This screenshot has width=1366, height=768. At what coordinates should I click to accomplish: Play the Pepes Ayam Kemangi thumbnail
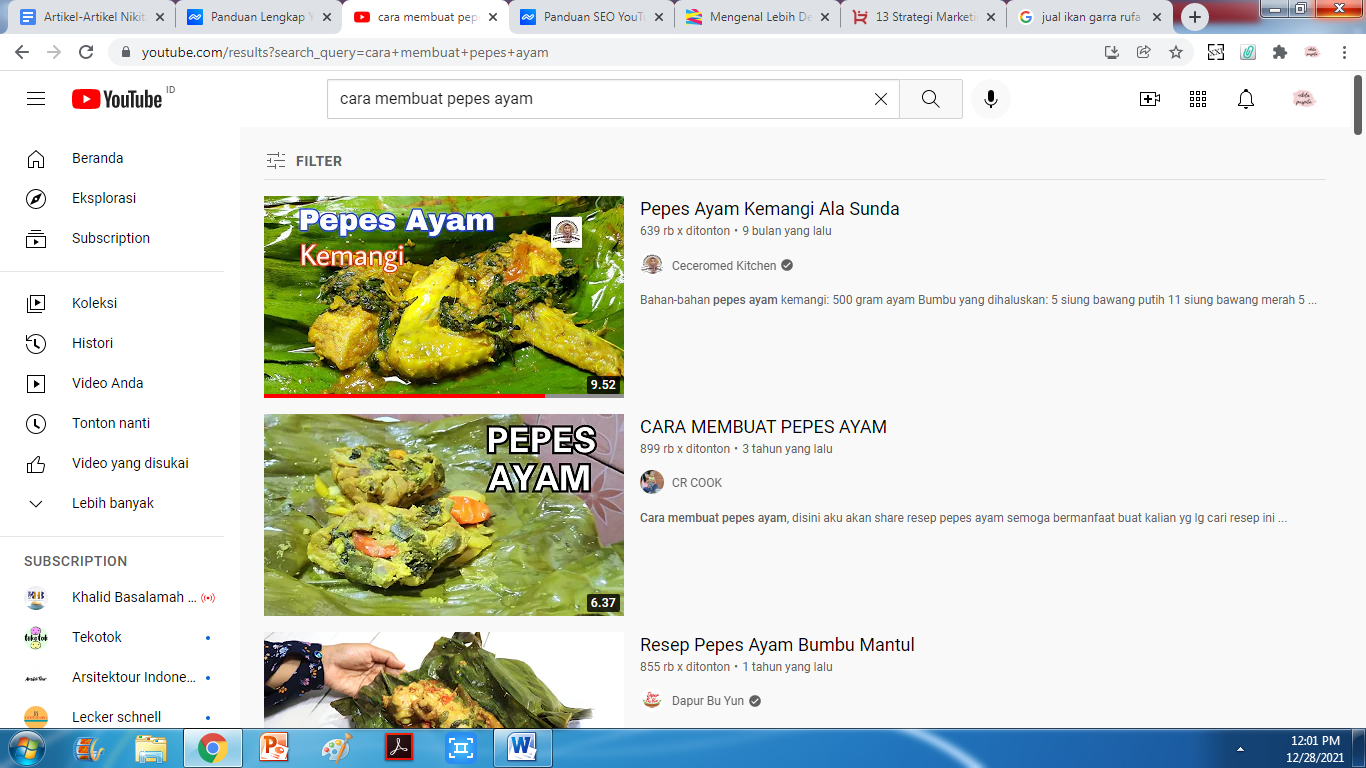[x=444, y=297]
